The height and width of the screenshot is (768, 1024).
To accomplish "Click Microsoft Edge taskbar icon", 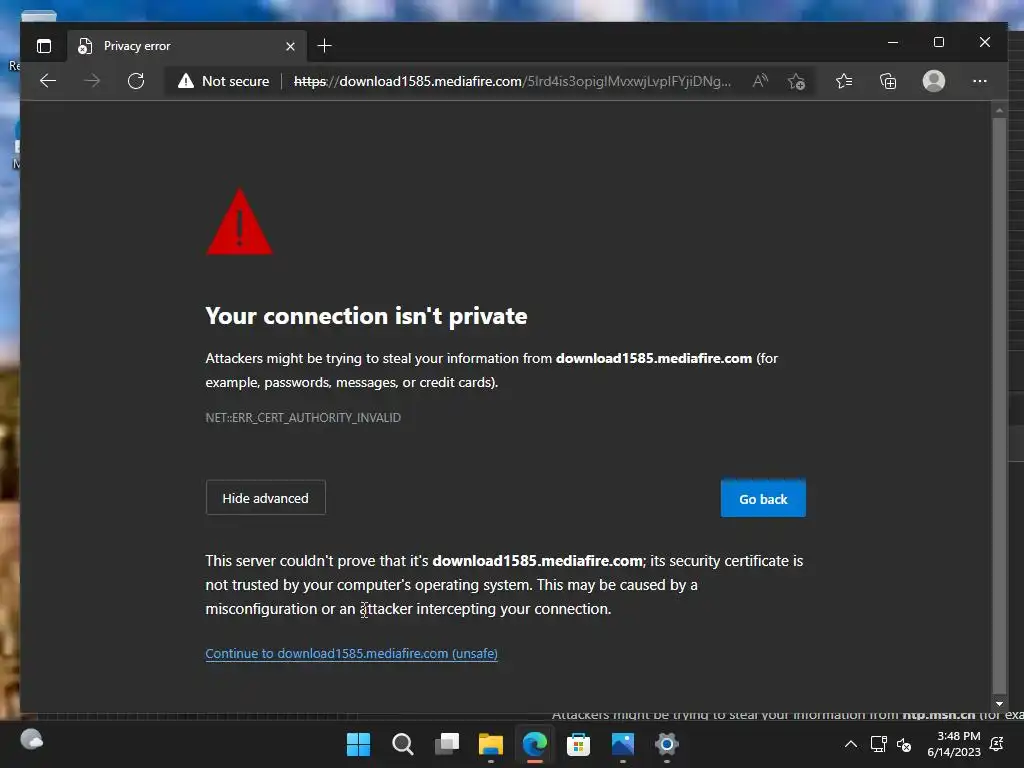I will 534,744.
